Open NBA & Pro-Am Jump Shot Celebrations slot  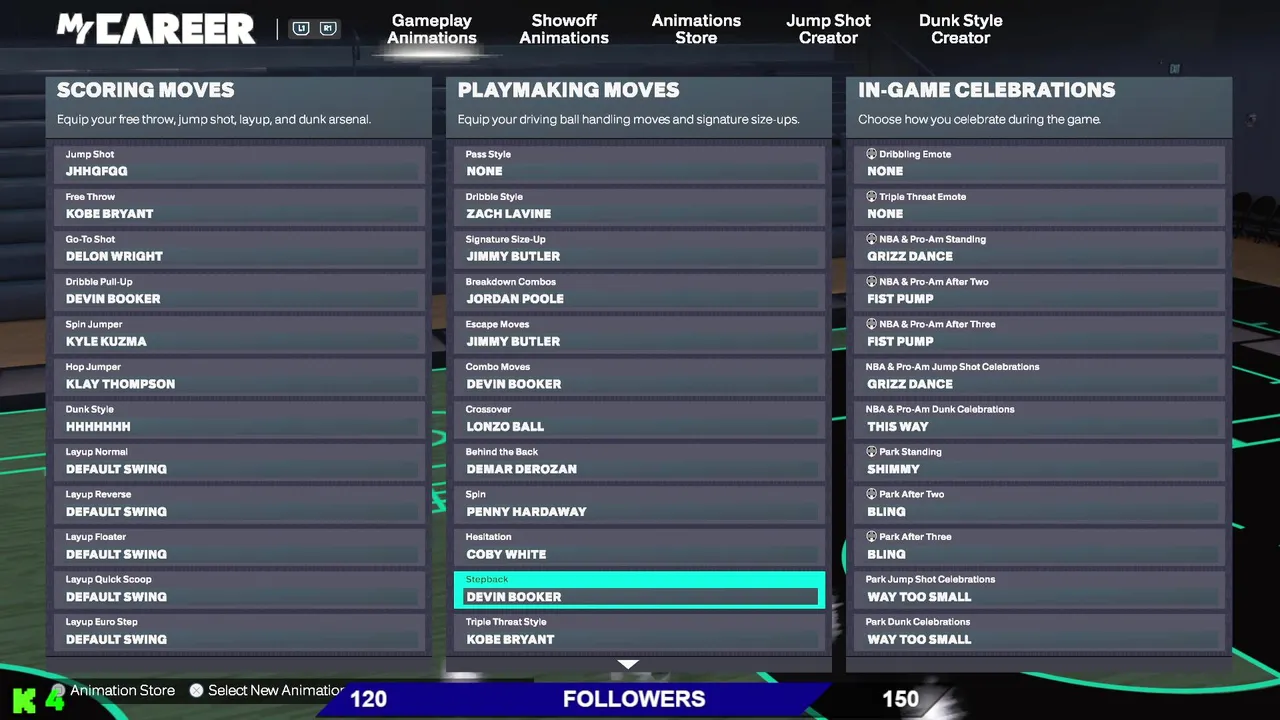1040,377
